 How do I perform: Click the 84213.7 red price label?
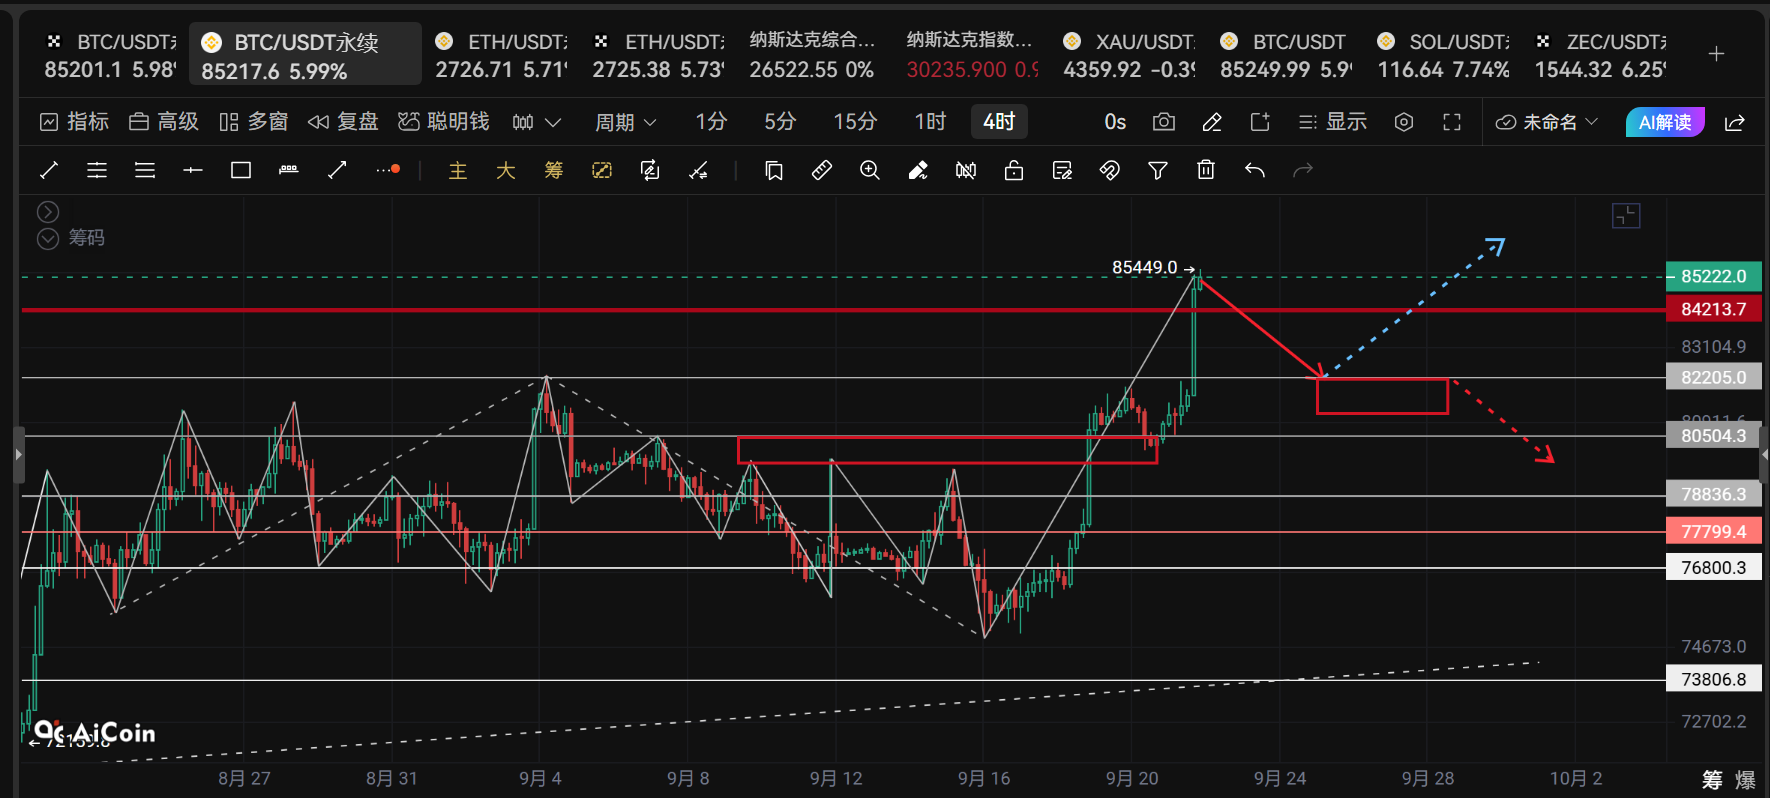1714,309
